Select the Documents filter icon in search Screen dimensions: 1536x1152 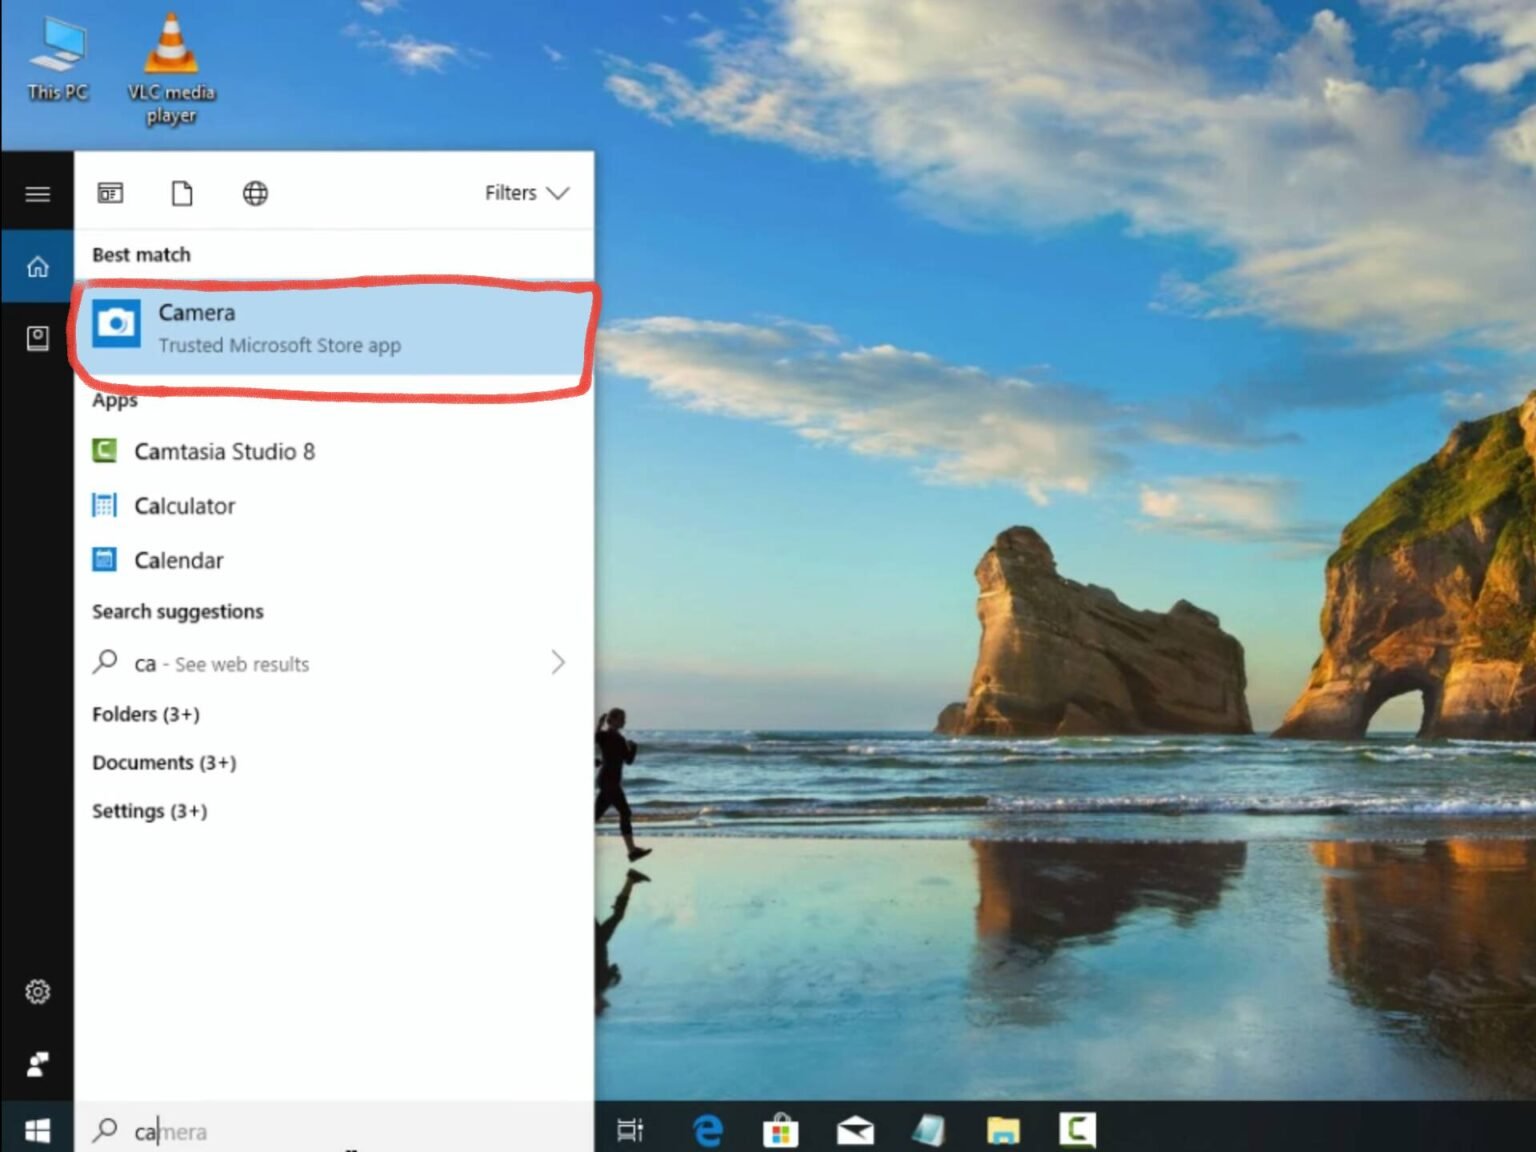(181, 192)
